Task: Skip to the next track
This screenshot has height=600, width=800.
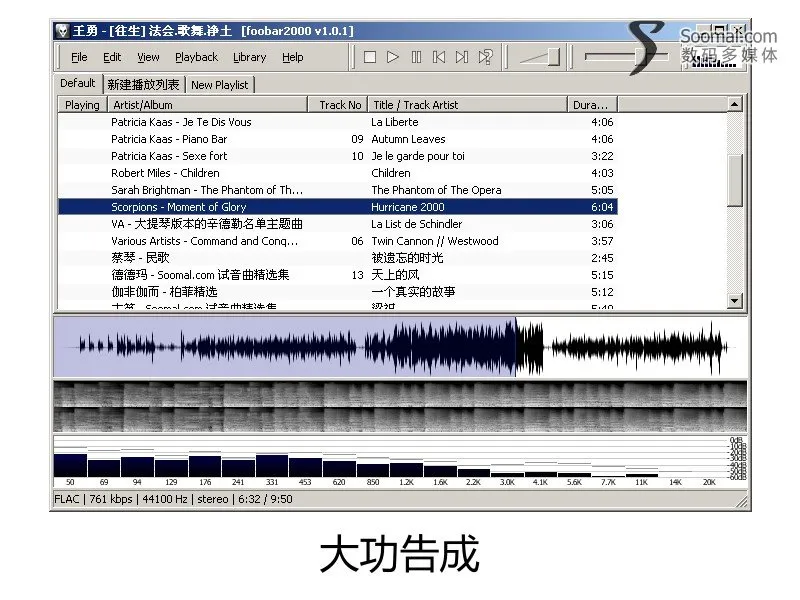Action: (462, 57)
